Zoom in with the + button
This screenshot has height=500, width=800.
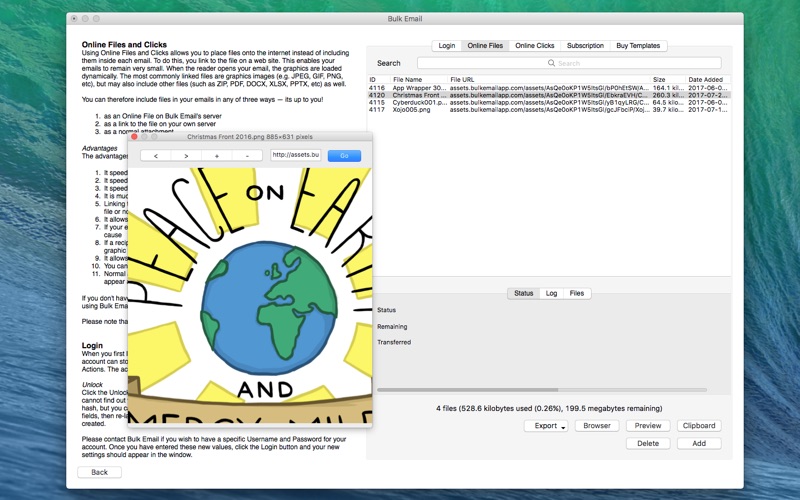pos(217,156)
